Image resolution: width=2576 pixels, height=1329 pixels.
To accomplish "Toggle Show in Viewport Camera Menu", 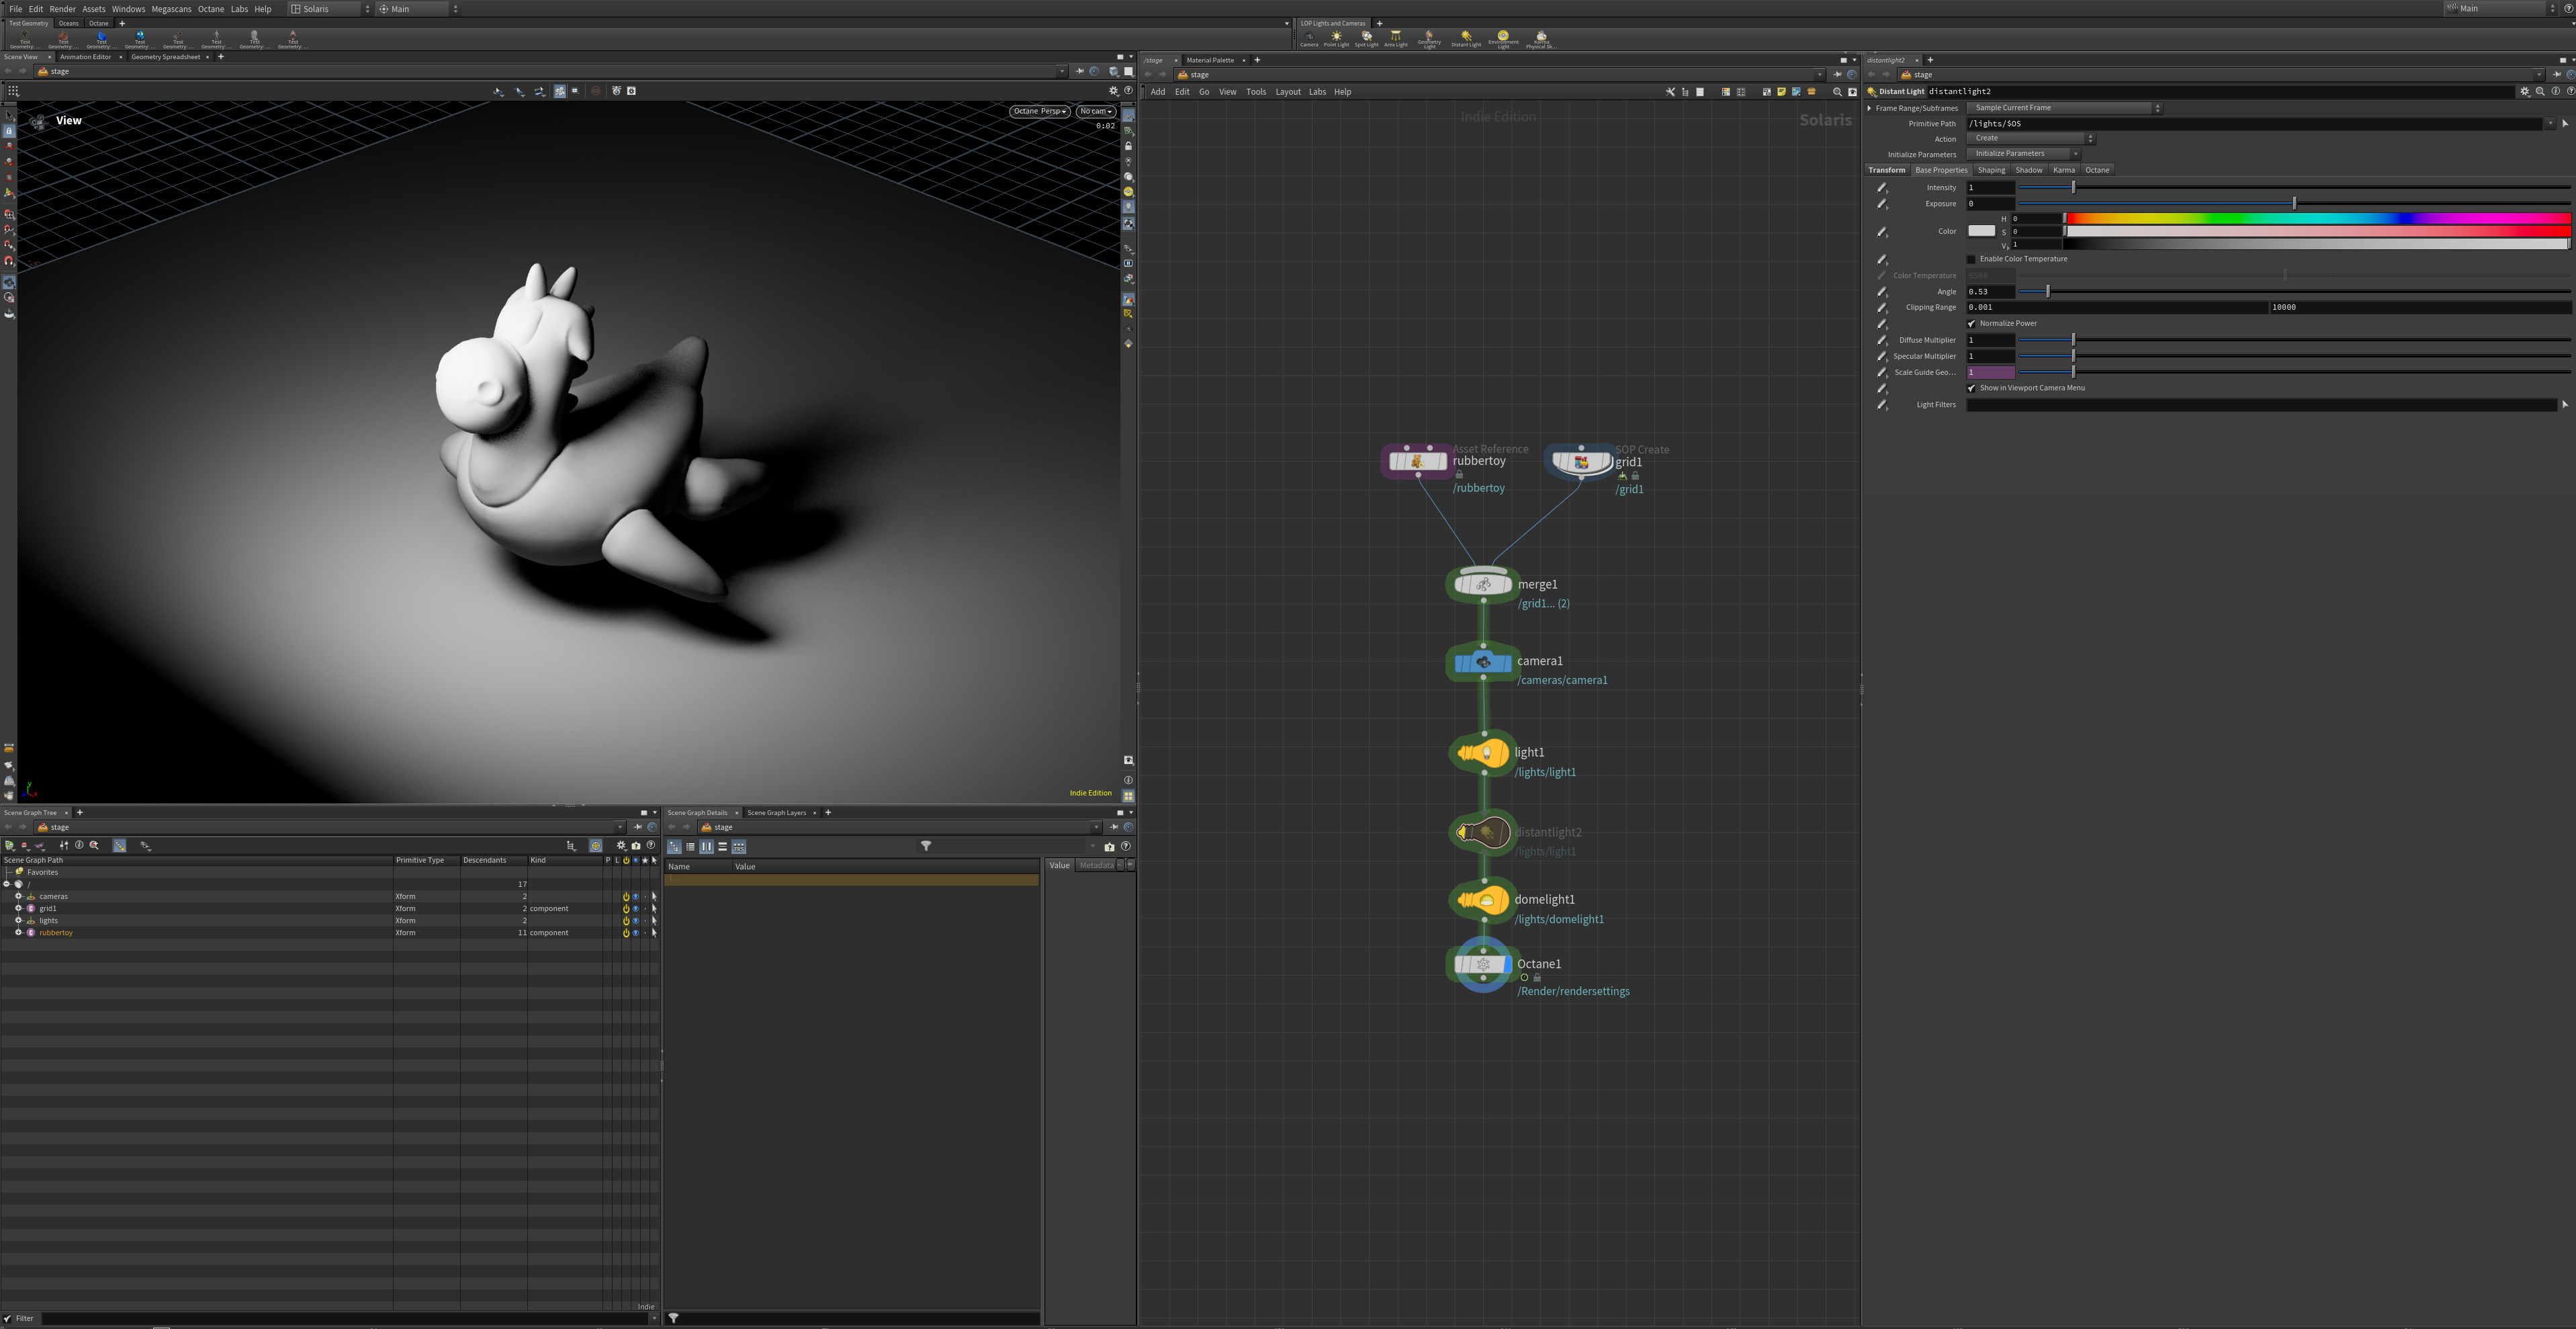I will tap(1972, 388).
